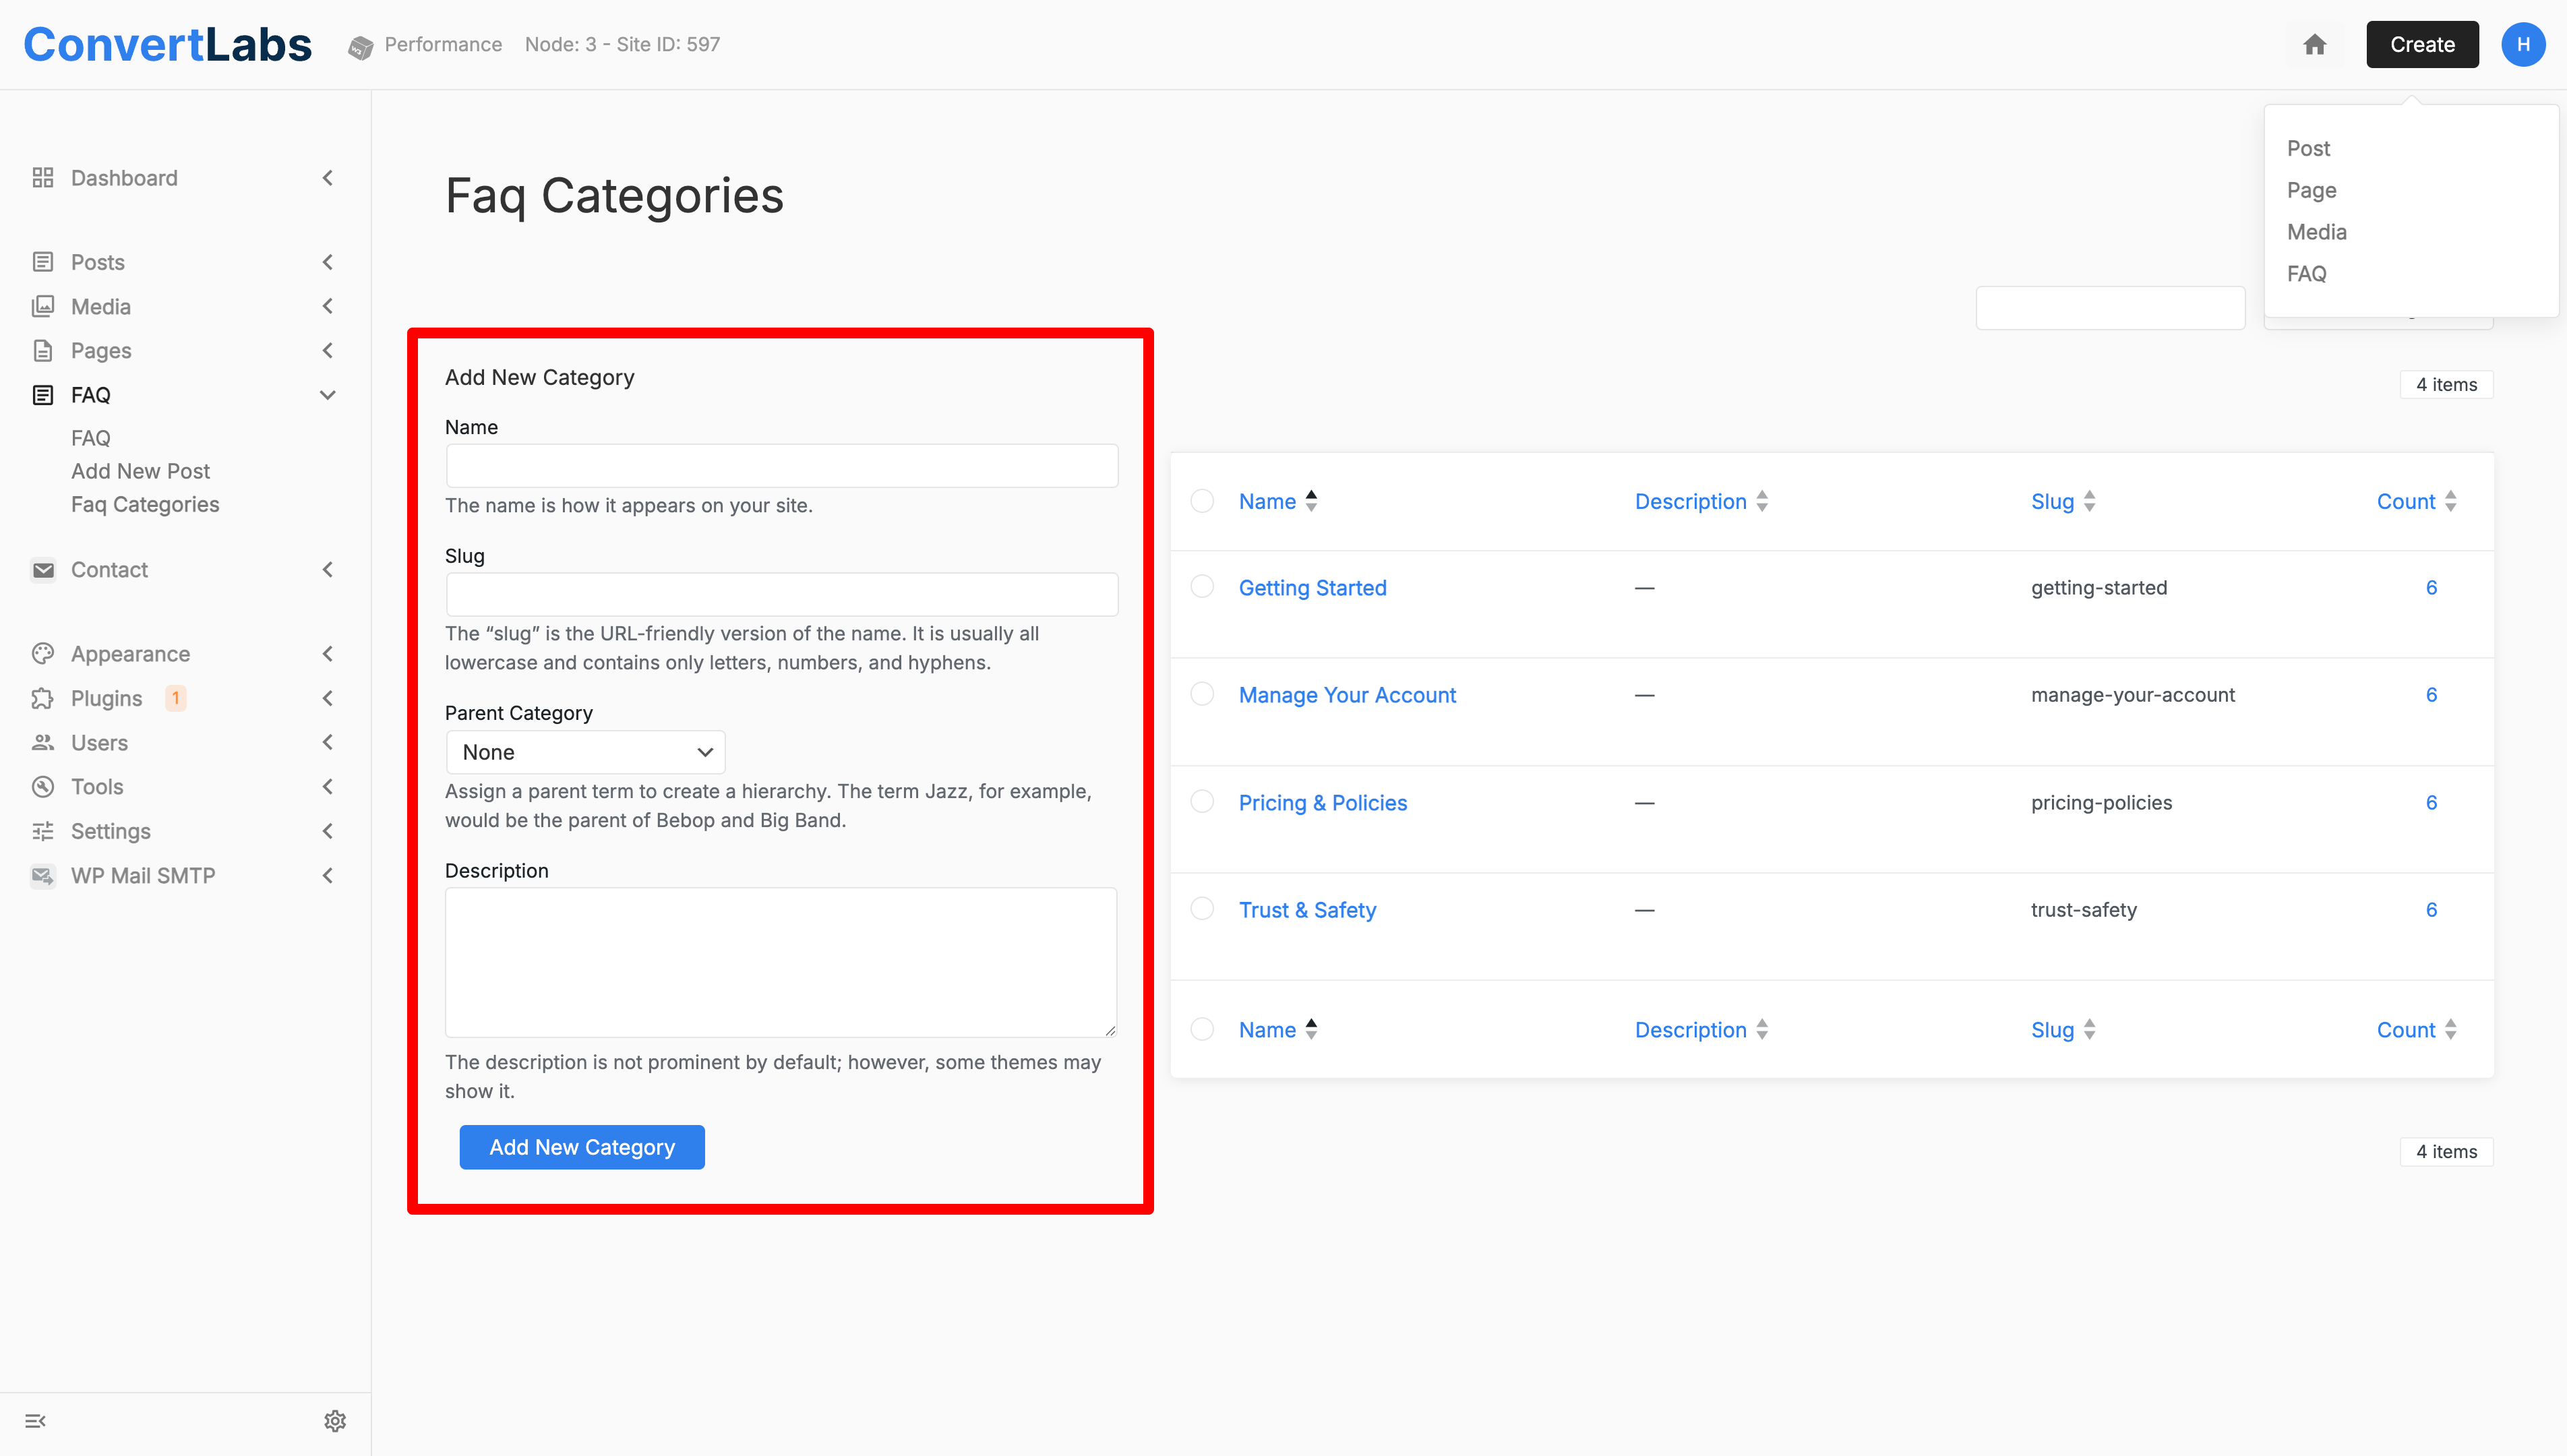This screenshot has width=2567, height=1456.
Task: Click the Appearance palette icon
Action: 42,654
